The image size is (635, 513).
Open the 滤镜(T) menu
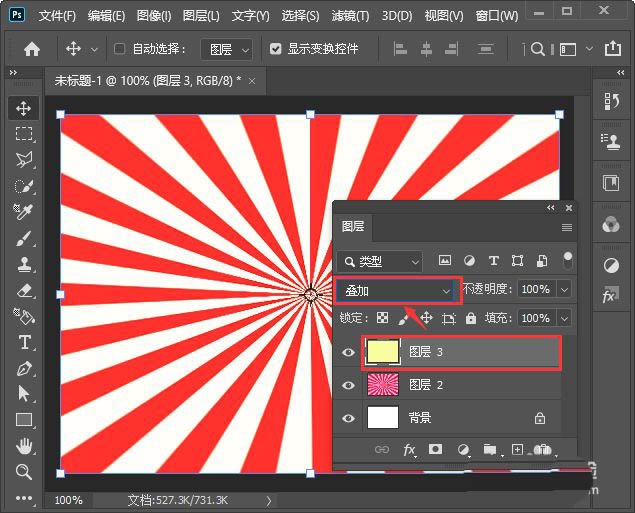[350, 16]
